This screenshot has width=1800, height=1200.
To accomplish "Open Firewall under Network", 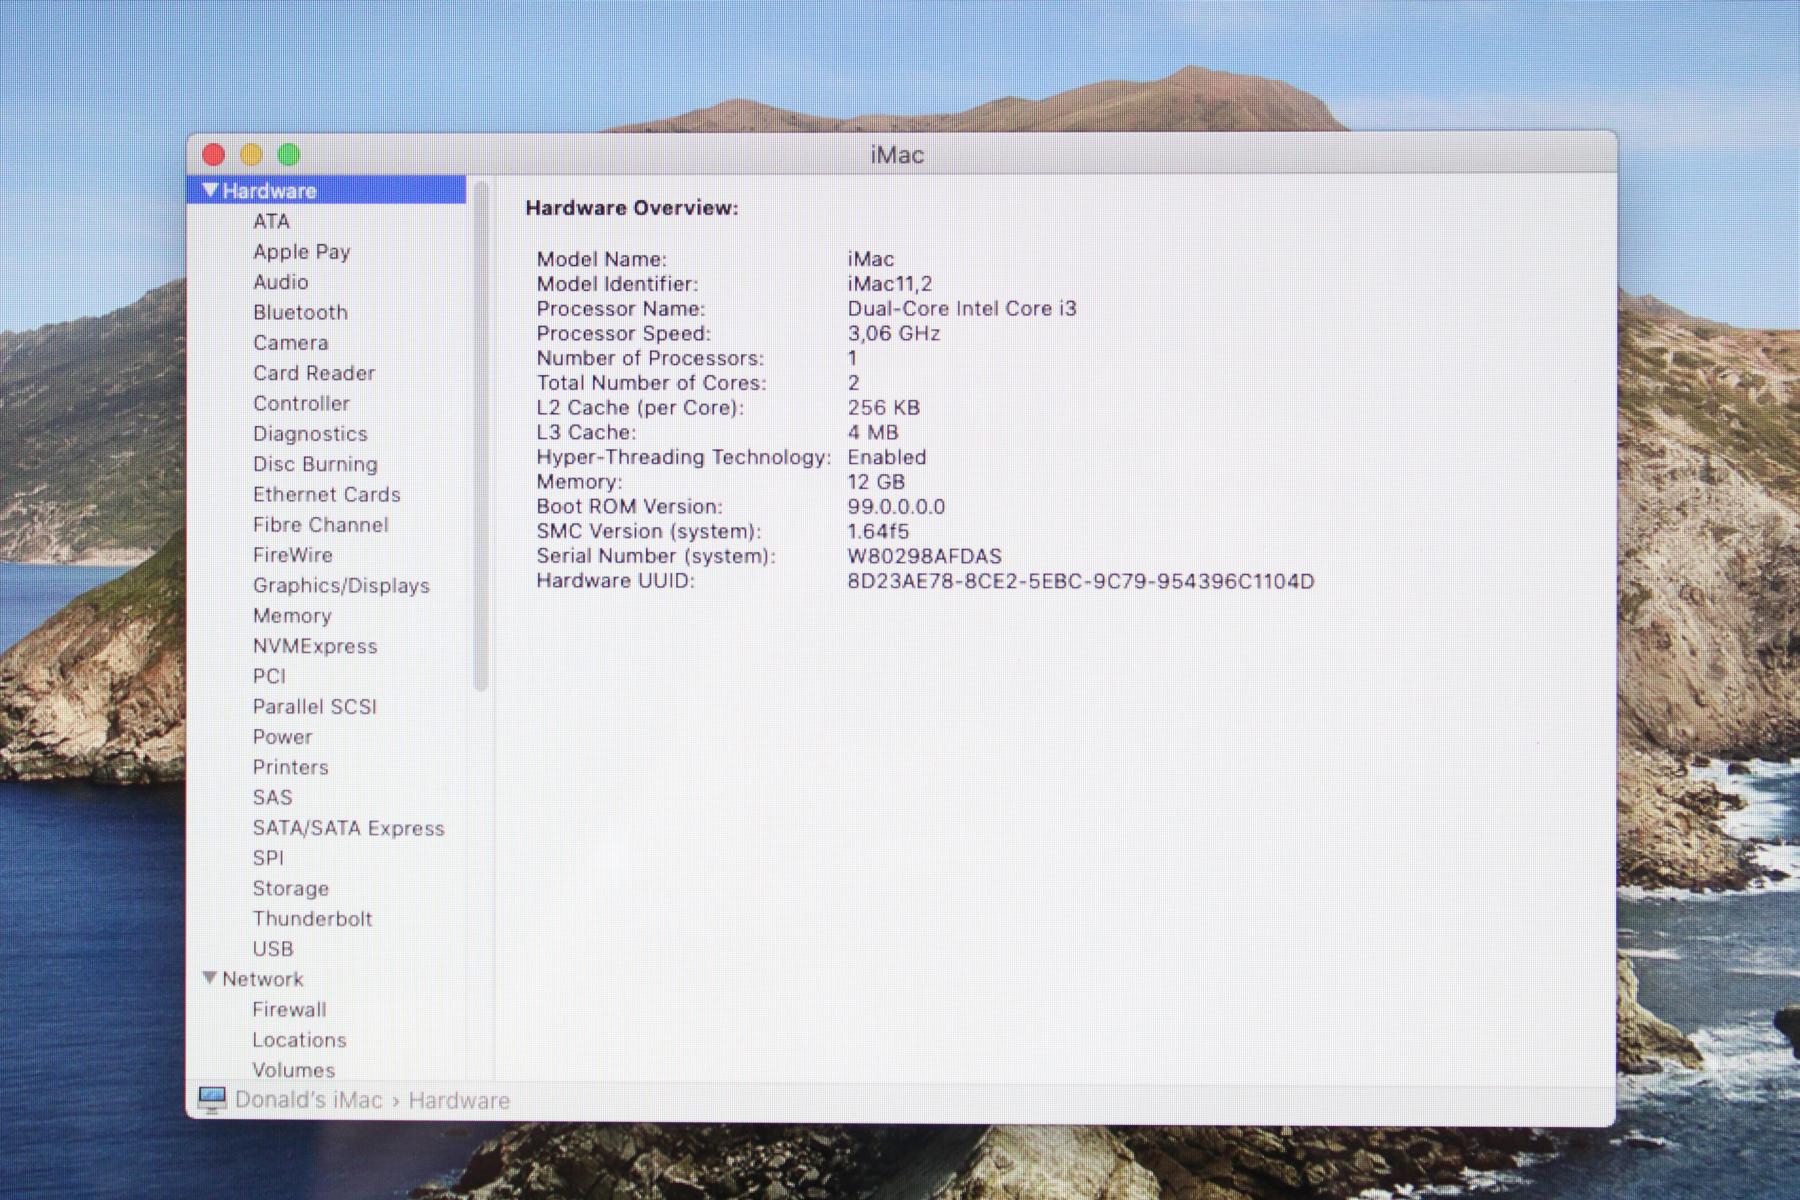I will point(289,1010).
